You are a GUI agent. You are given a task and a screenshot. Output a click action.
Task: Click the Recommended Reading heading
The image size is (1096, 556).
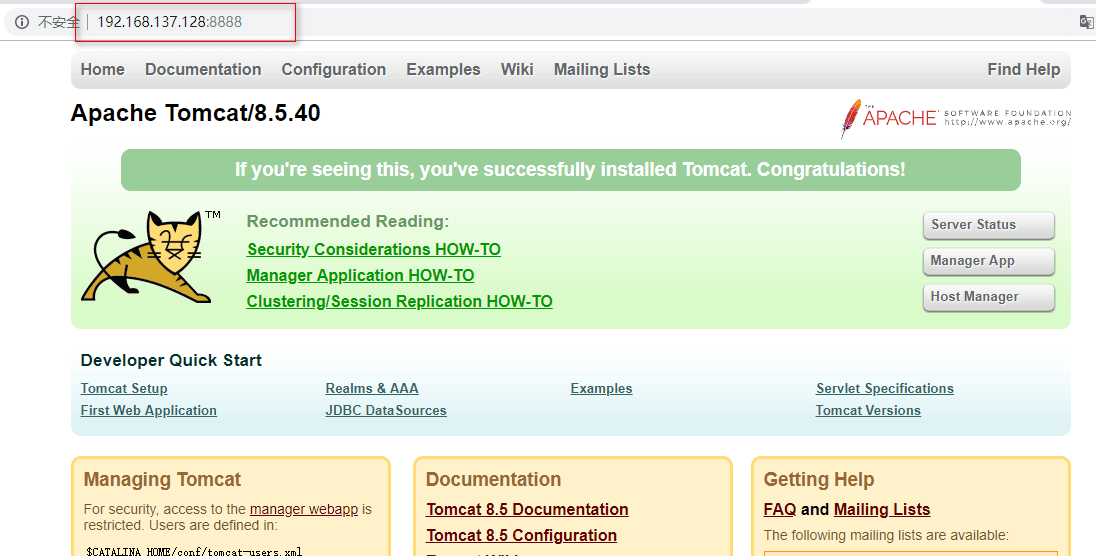[x=348, y=221]
